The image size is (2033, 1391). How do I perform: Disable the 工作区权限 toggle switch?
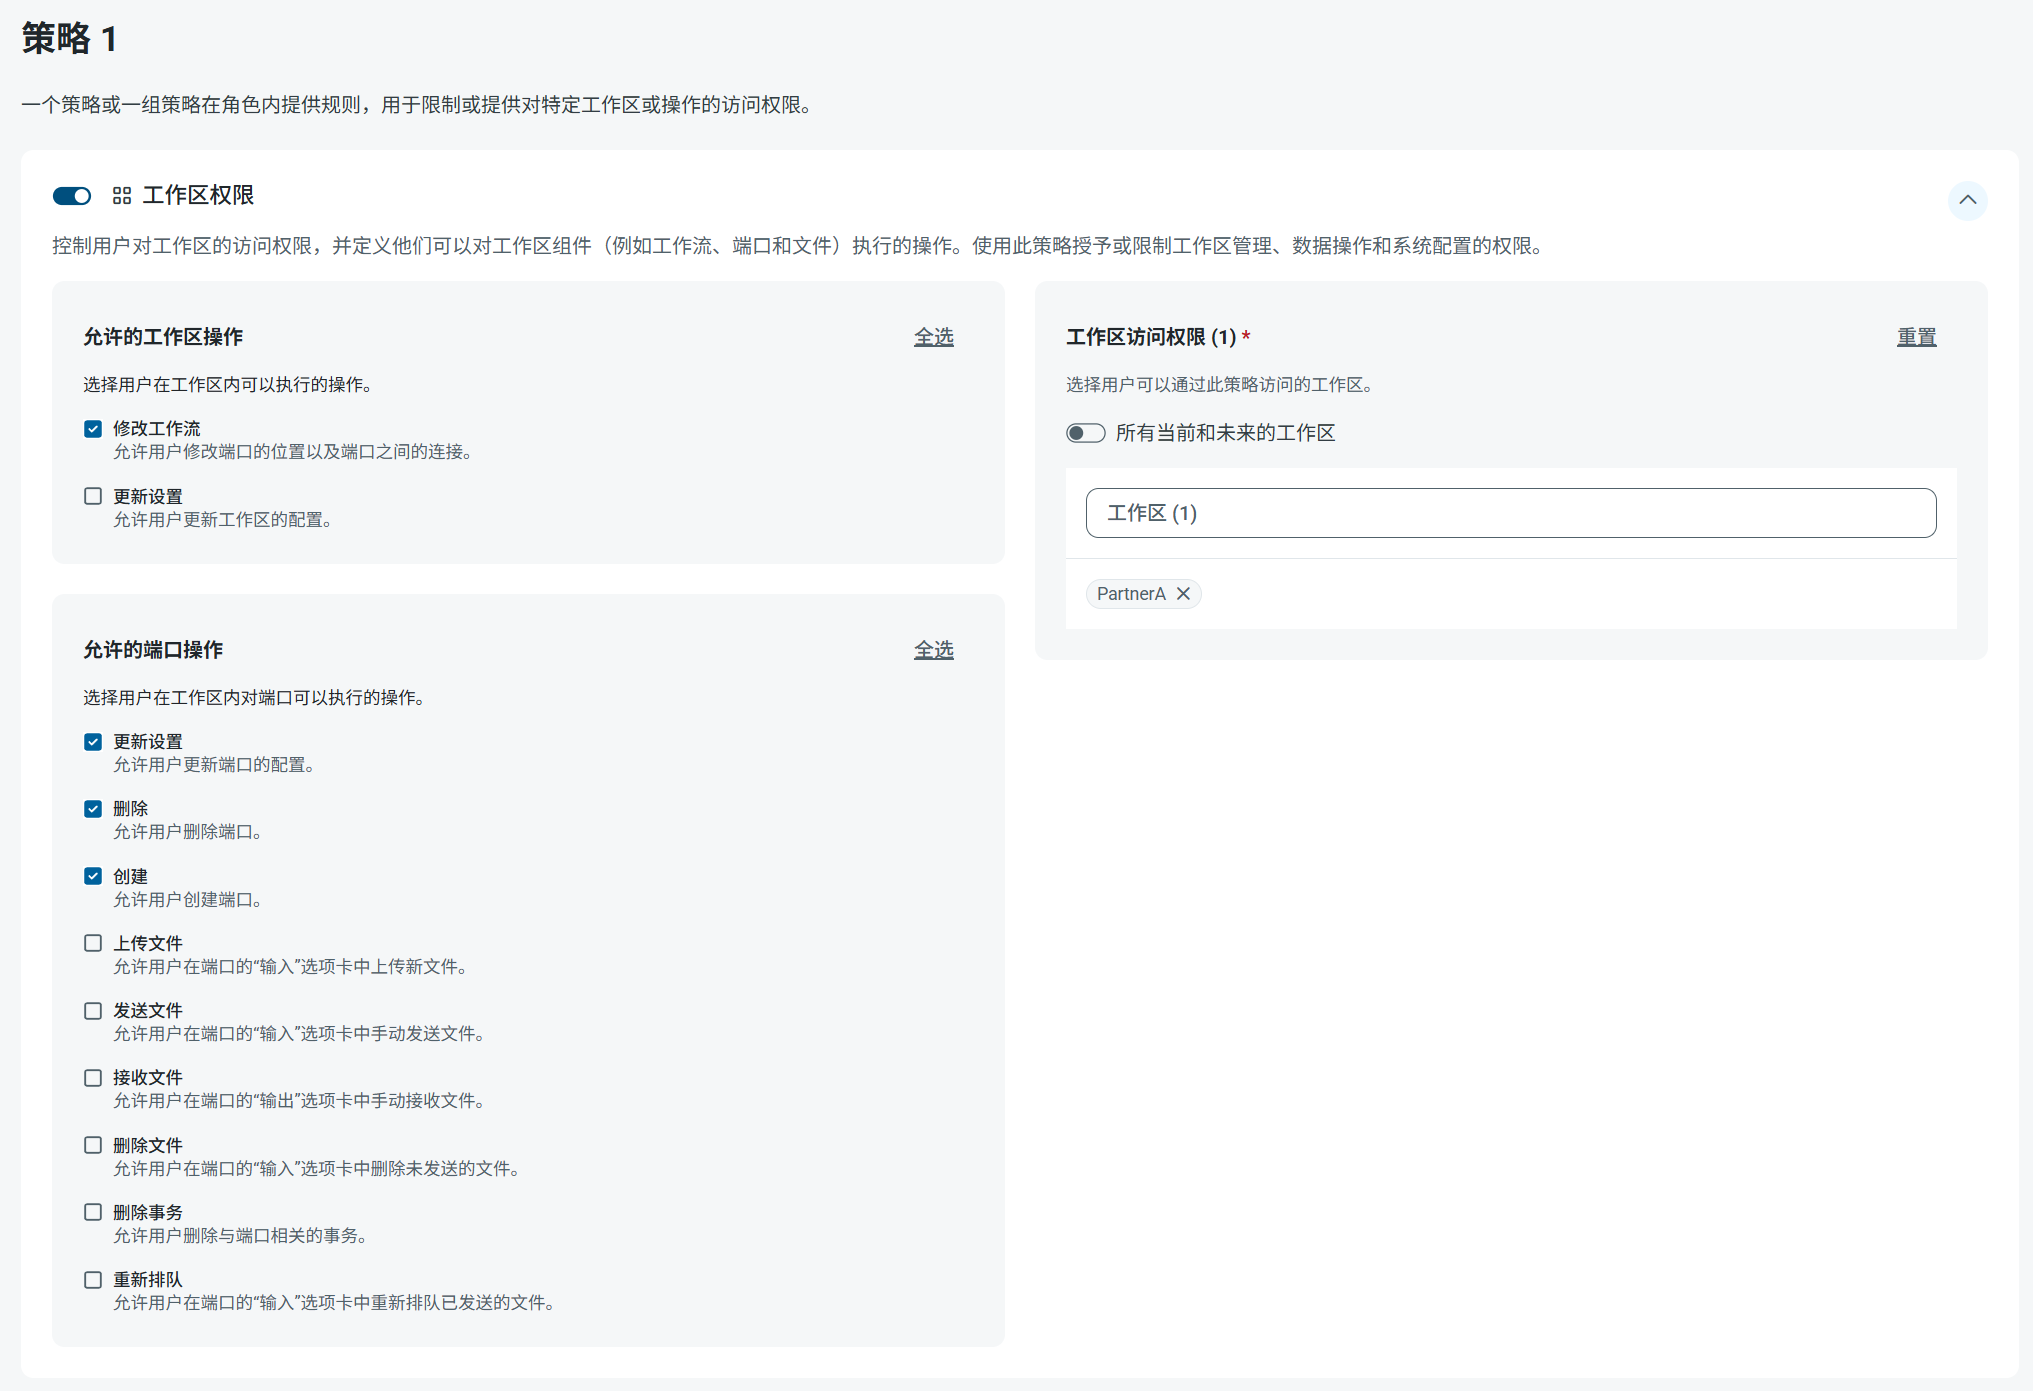click(x=72, y=196)
